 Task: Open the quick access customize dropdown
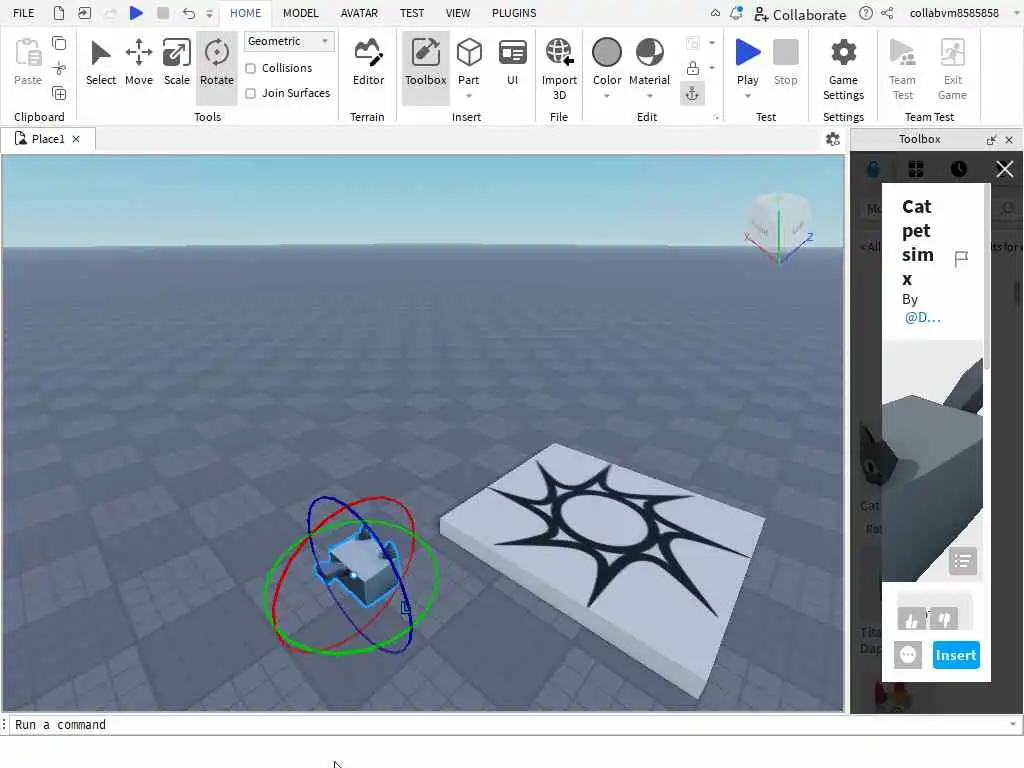pos(209,13)
